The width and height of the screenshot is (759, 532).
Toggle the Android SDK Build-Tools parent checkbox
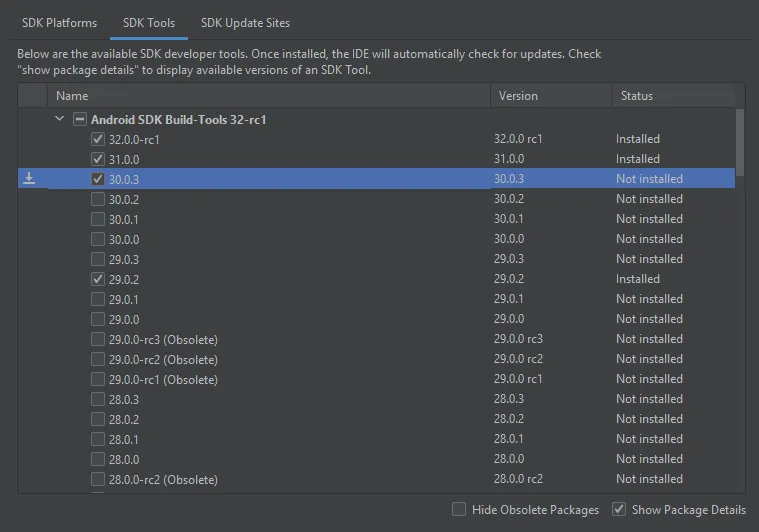point(80,119)
